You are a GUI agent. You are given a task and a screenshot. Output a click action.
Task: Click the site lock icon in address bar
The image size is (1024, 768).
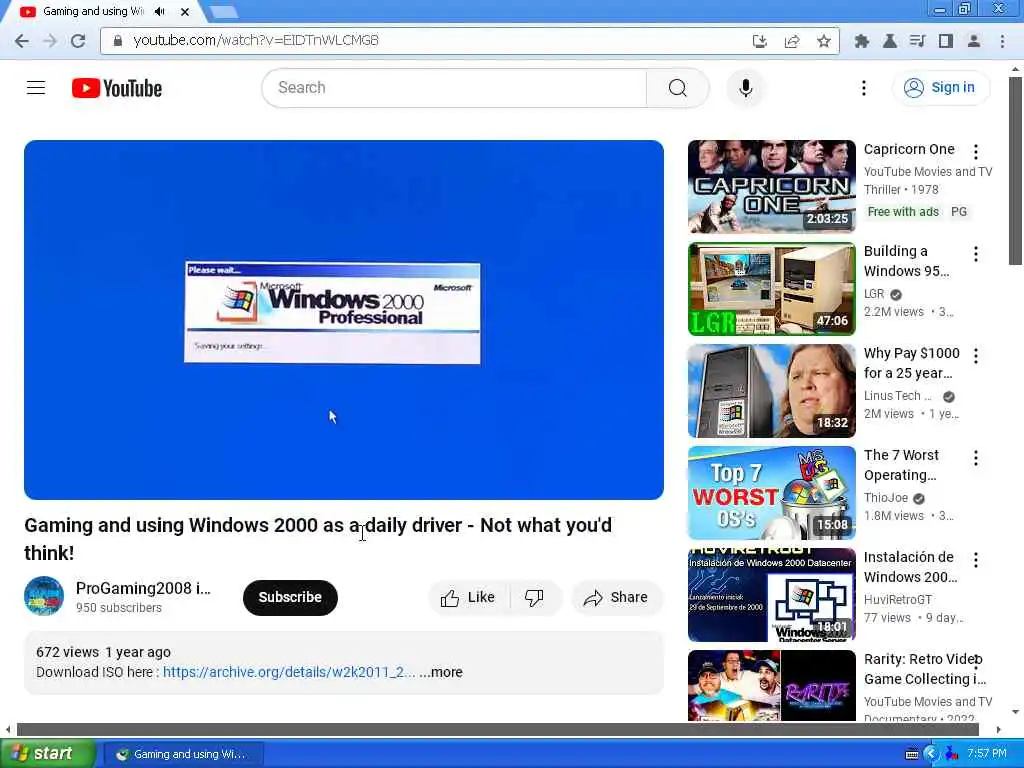tap(118, 40)
